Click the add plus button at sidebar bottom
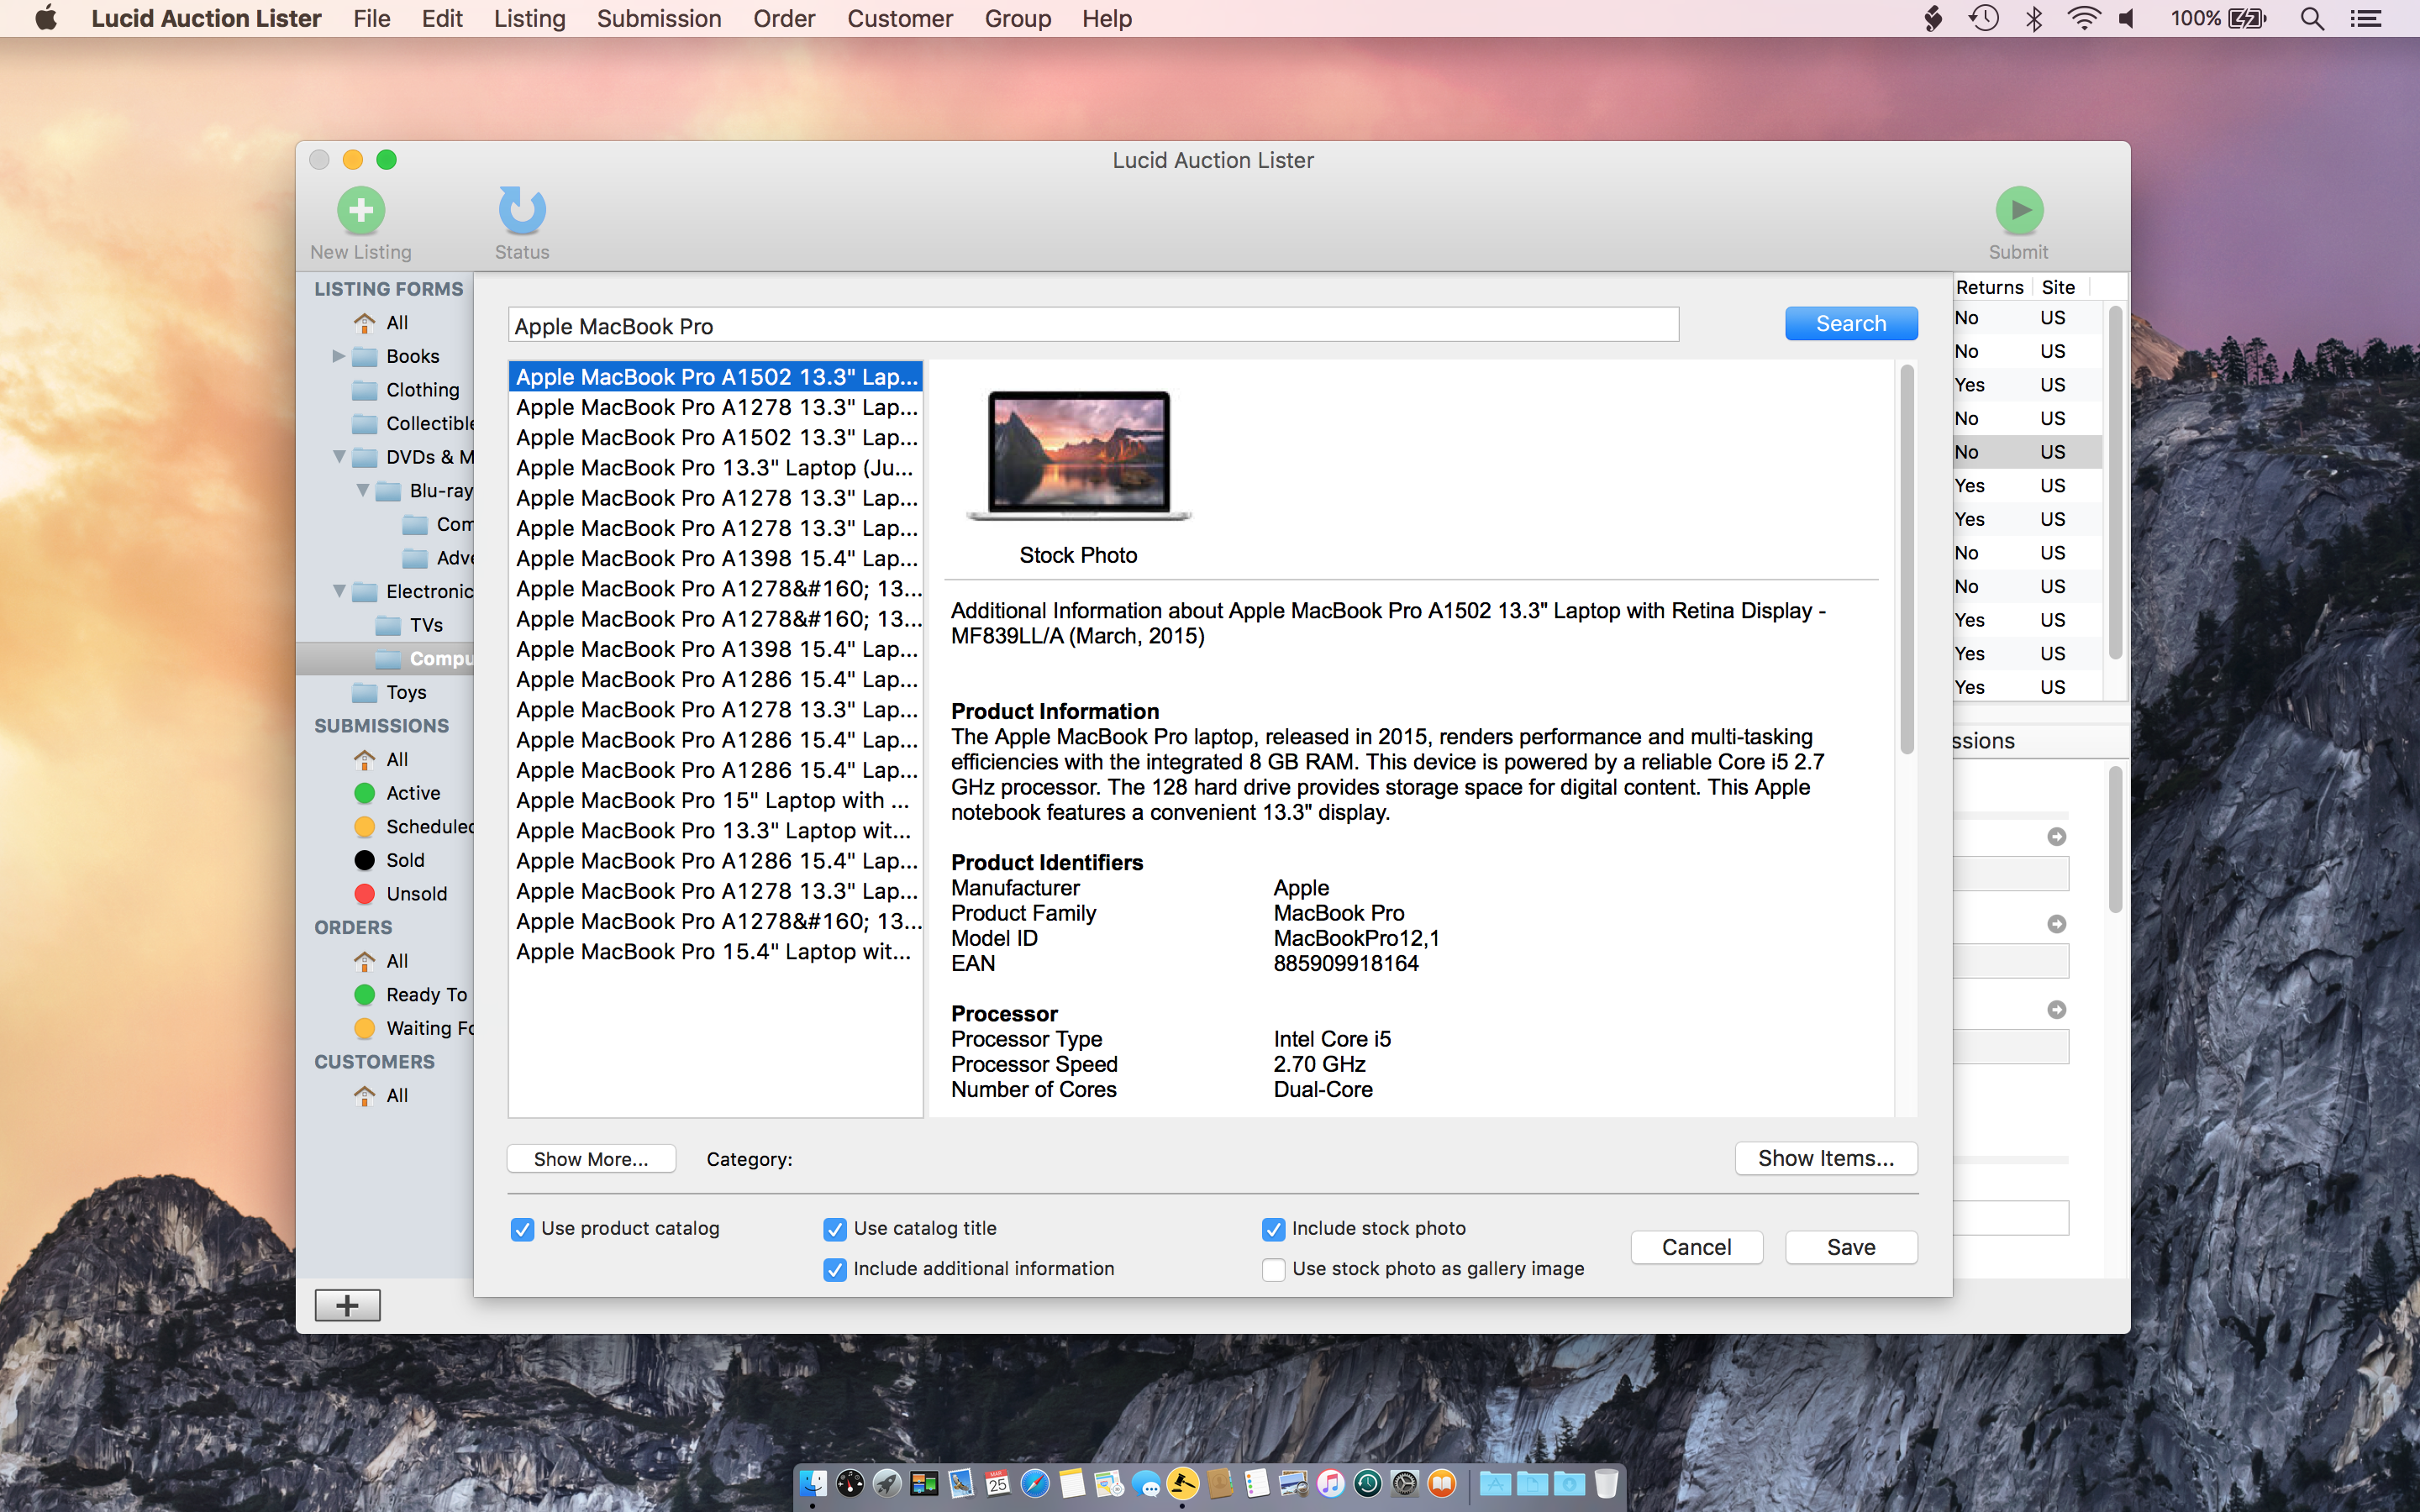2420x1512 pixels. pos(347,1305)
